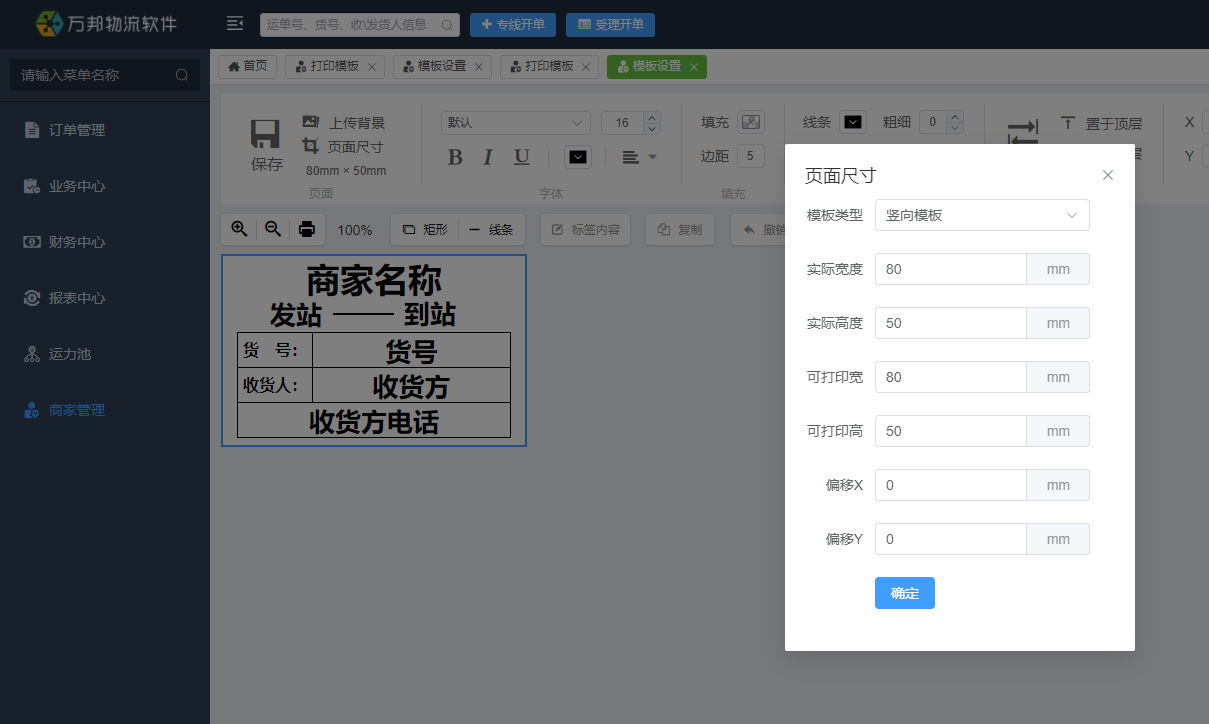
Task: Click the 万邦物流软件 logo icon
Action: pos(49,24)
